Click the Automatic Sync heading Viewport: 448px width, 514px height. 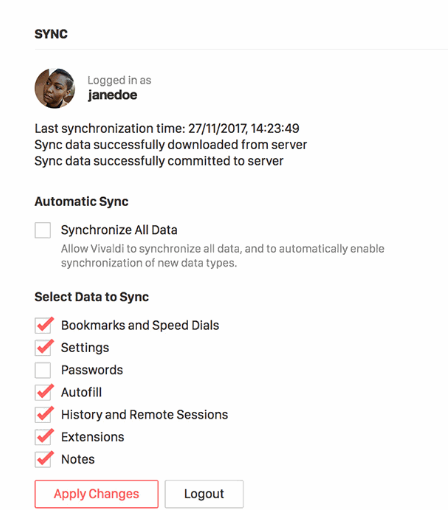(81, 202)
